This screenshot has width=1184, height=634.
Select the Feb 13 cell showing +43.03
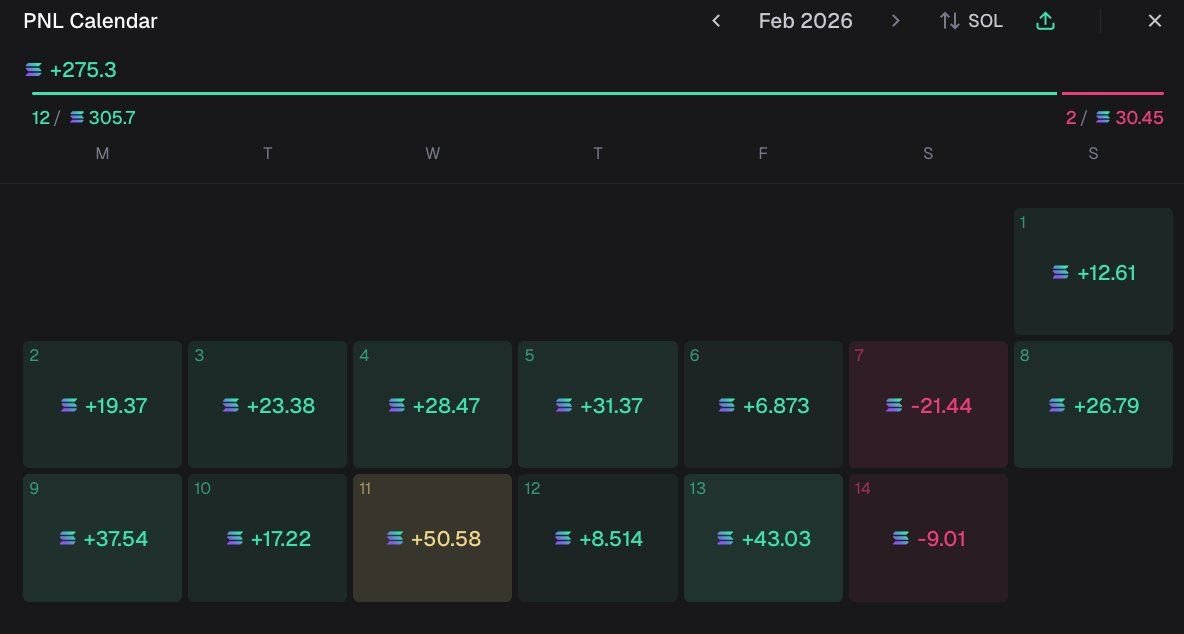tap(763, 537)
